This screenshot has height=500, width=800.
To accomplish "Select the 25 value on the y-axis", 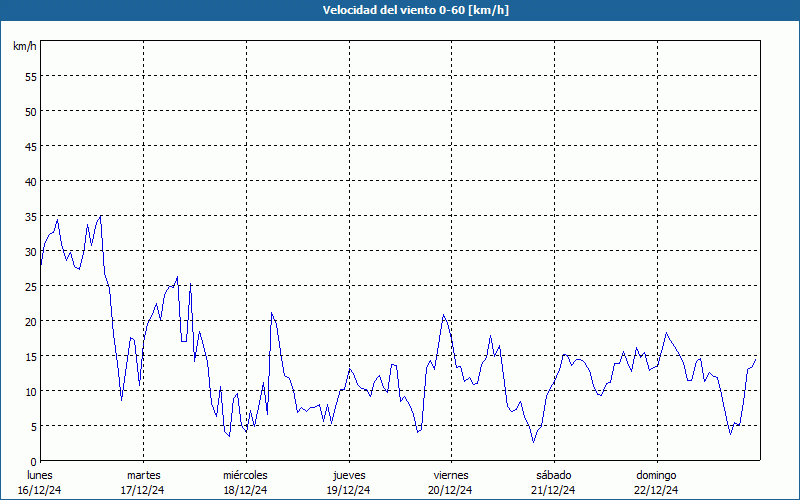I will pos(31,287).
